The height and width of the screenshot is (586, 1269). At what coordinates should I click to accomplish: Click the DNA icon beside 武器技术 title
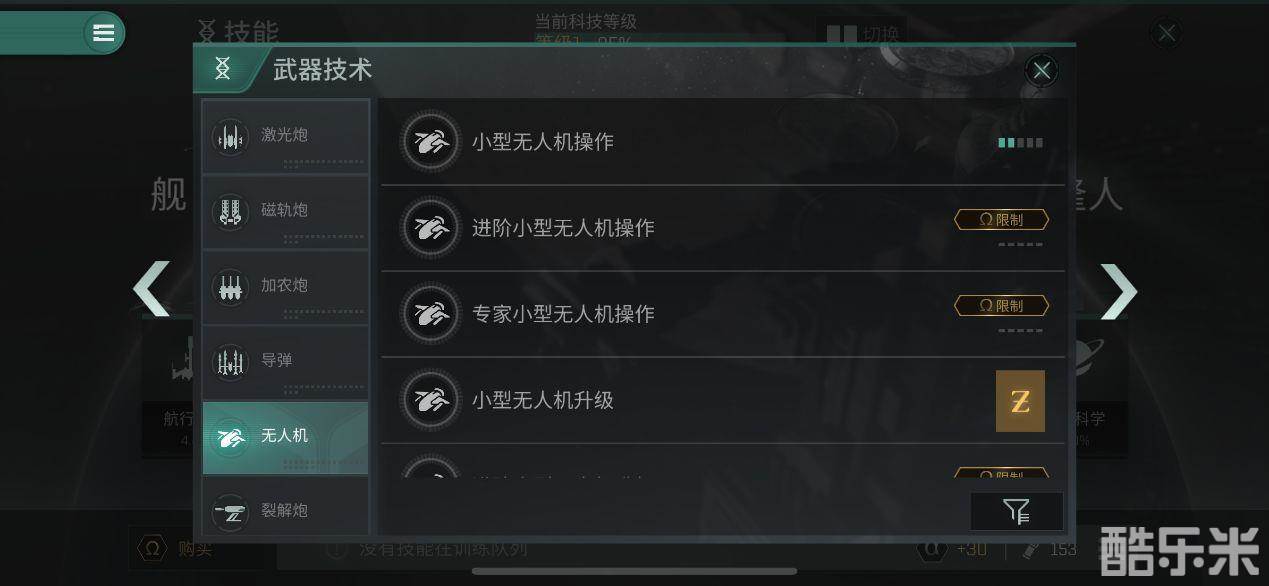tap(222, 68)
